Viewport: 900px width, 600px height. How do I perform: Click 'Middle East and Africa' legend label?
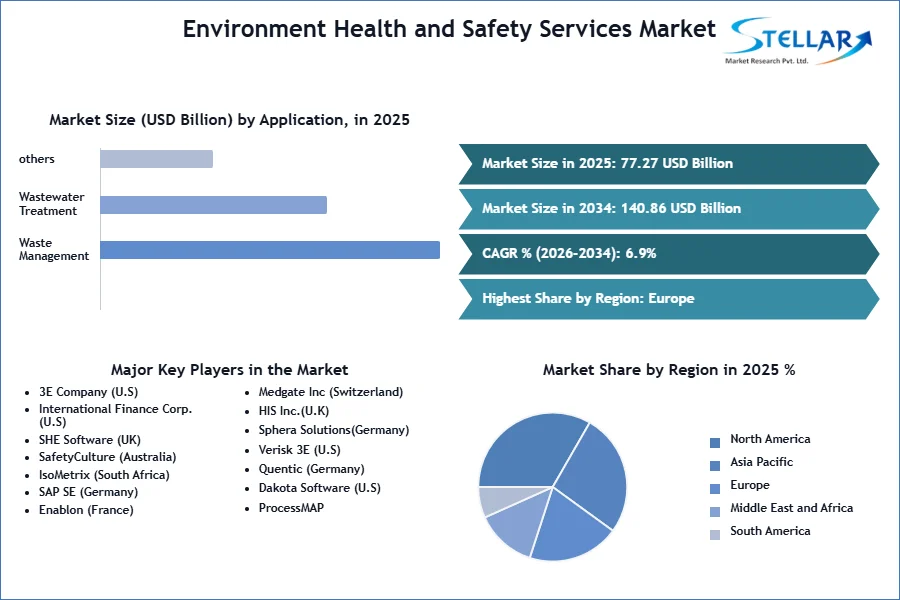tap(792, 508)
